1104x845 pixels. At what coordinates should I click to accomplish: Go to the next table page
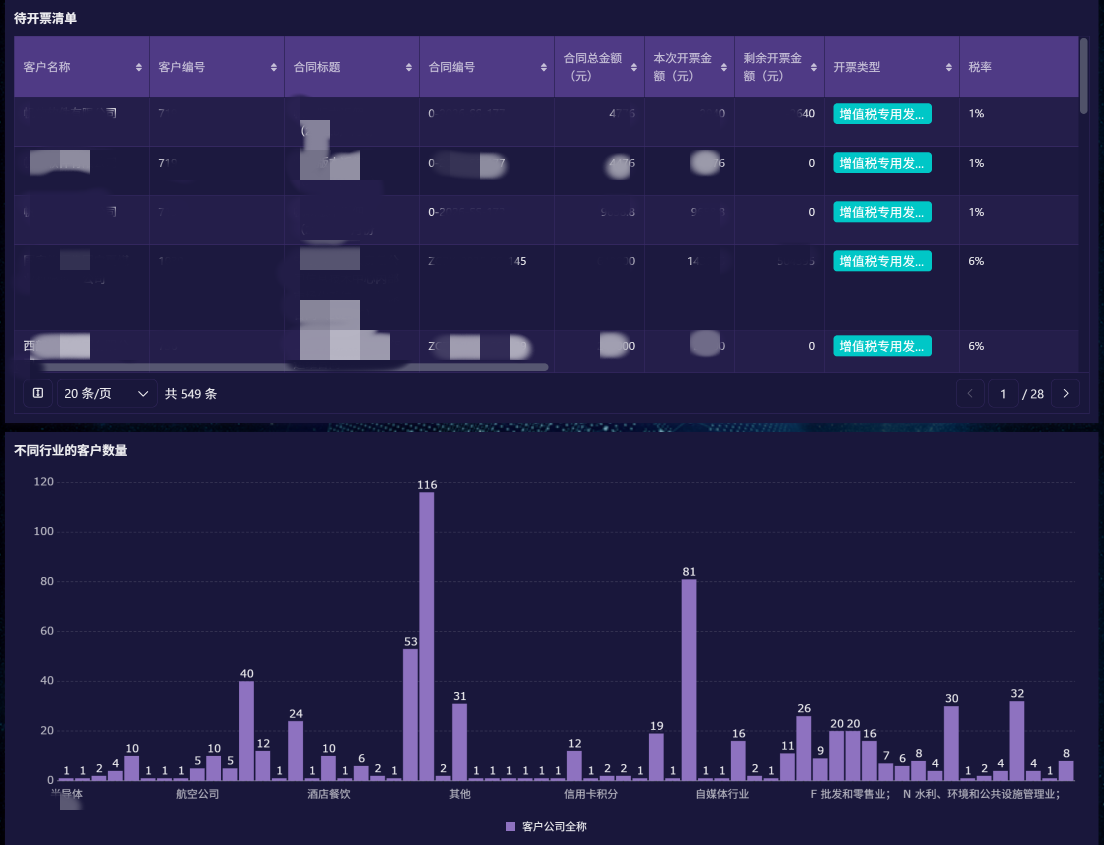coord(1066,394)
